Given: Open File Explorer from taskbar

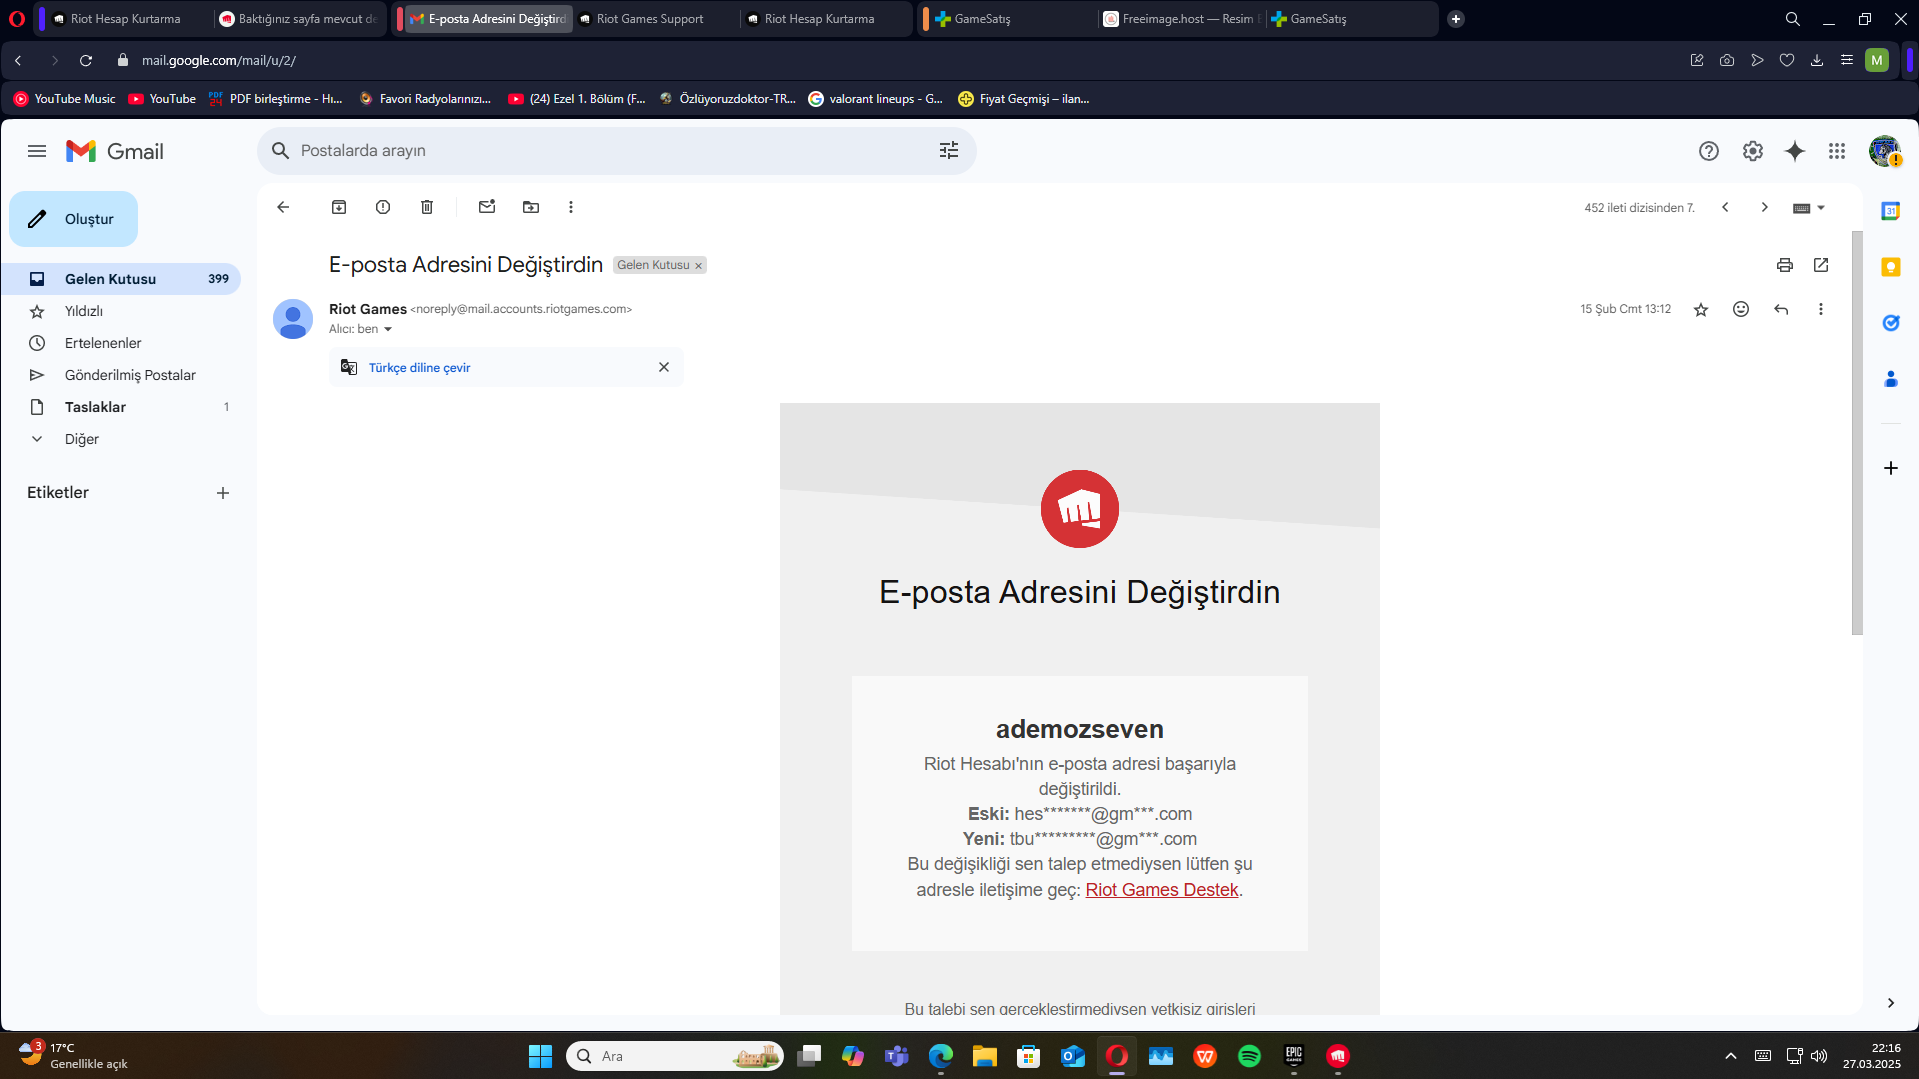Looking at the screenshot, I should tap(985, 1056).
